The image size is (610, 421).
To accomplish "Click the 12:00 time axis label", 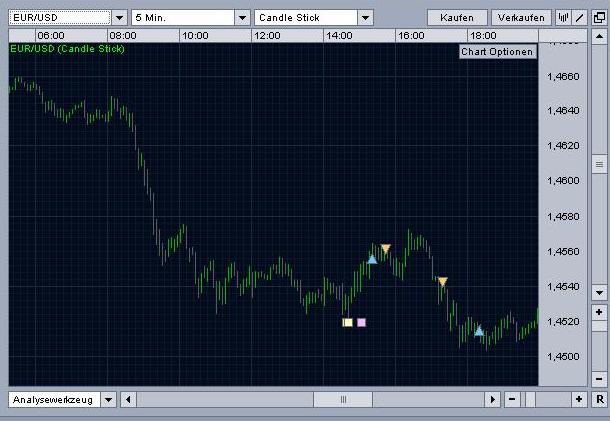I will 267,36.
